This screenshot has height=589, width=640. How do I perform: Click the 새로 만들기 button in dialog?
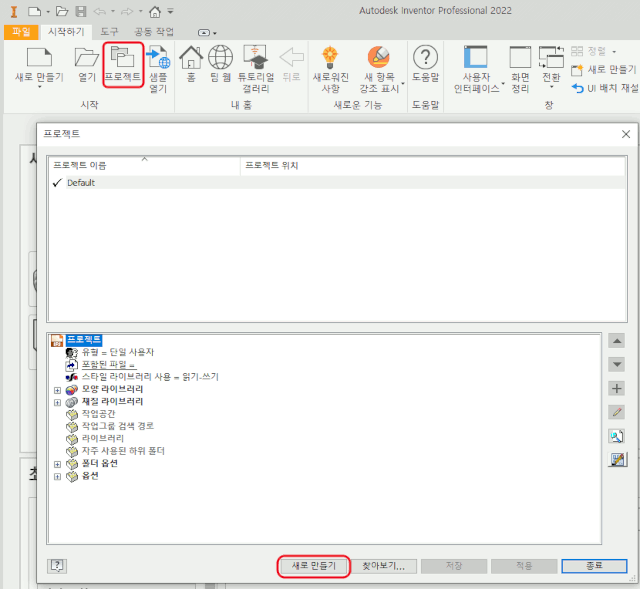pyautogui.click(x=313, y=566)
